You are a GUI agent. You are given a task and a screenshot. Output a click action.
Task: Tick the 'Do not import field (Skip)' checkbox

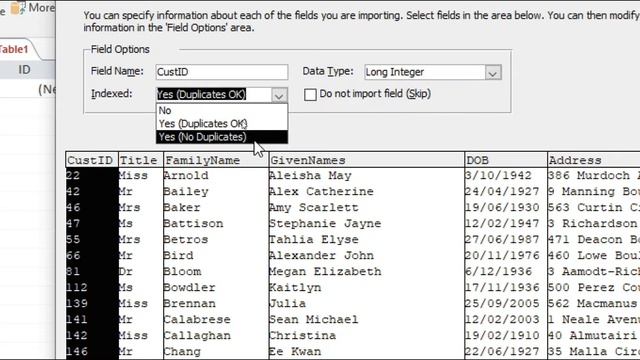tap(310, 95)
